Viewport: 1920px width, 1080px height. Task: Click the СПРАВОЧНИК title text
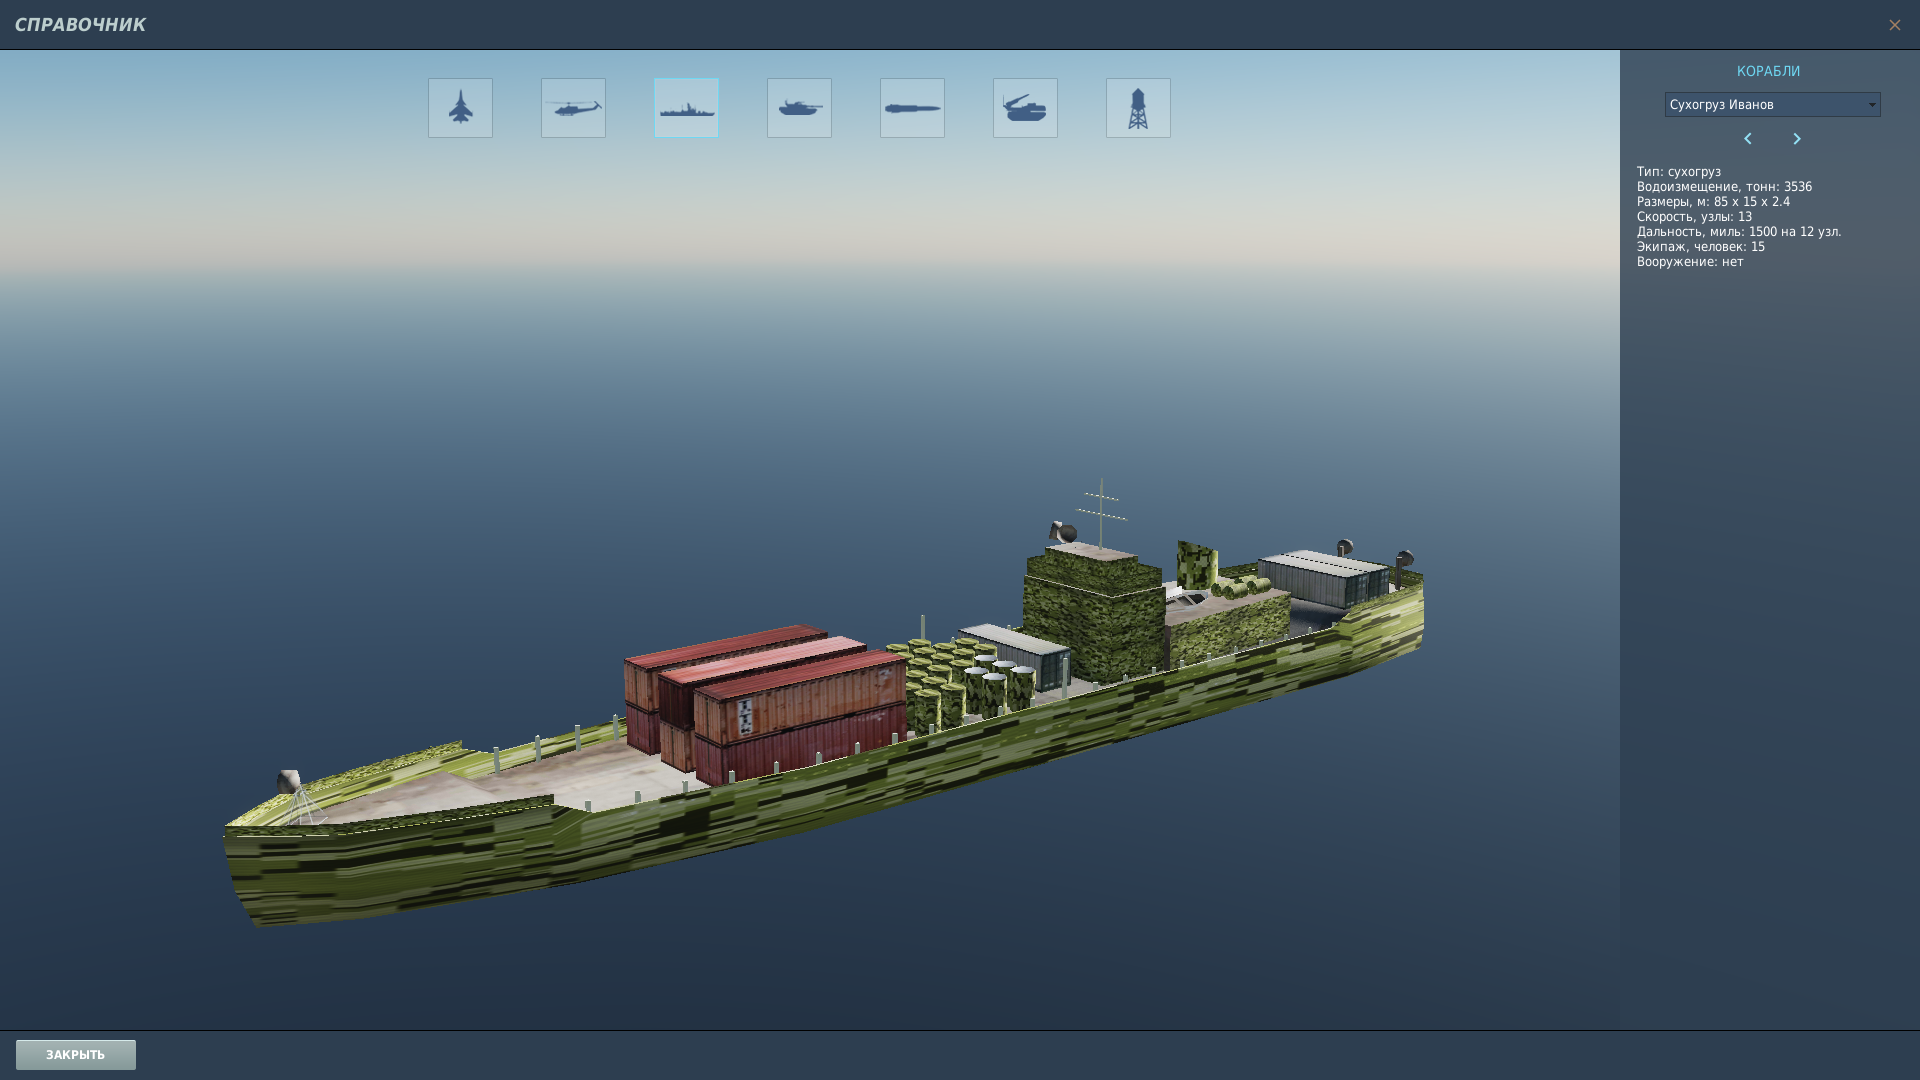(x=80, y=25)
